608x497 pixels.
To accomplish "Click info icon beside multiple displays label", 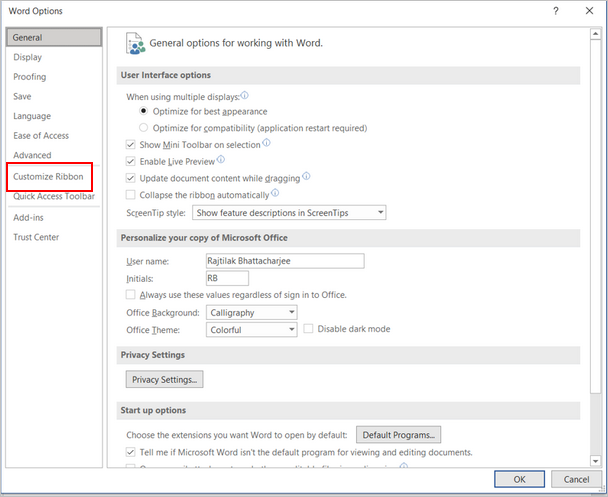I will pos(244,95).
